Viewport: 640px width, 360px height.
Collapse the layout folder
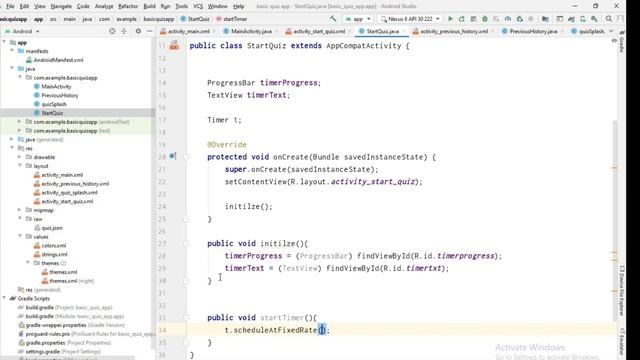pyautogui.click(x=20, y=166)
